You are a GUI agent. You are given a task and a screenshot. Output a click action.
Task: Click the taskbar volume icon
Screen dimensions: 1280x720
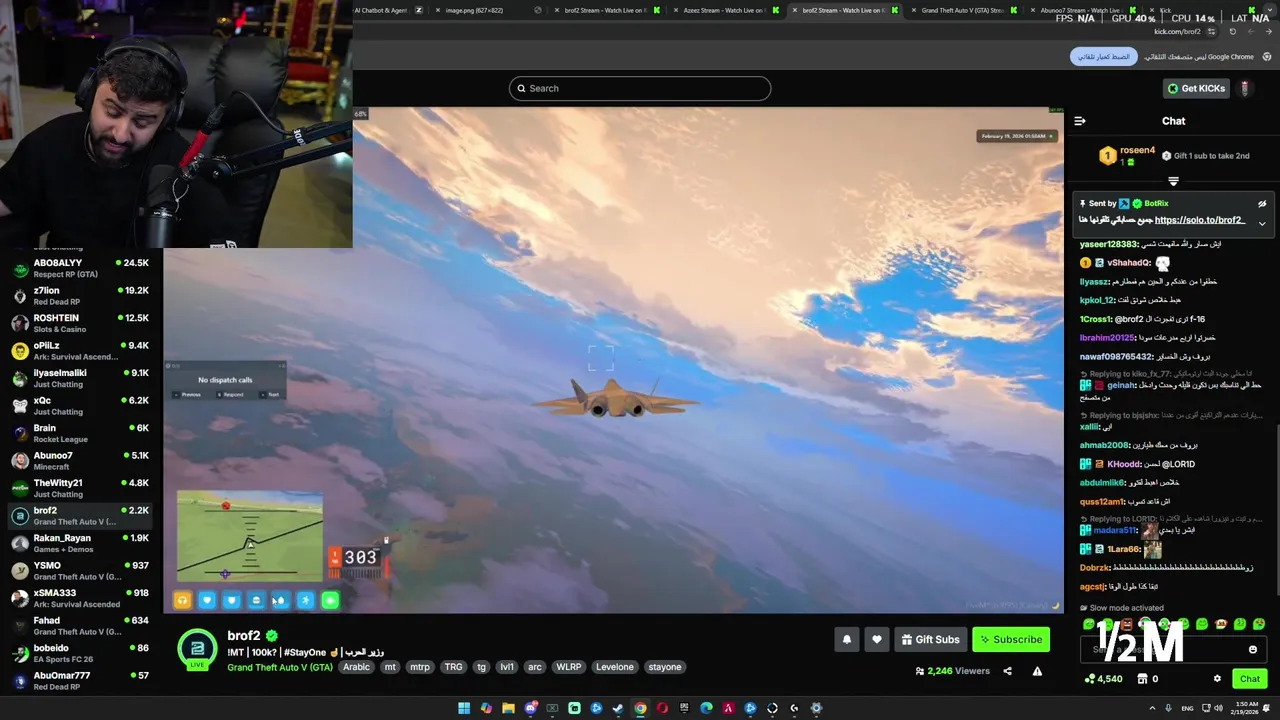pos(1218,708)
